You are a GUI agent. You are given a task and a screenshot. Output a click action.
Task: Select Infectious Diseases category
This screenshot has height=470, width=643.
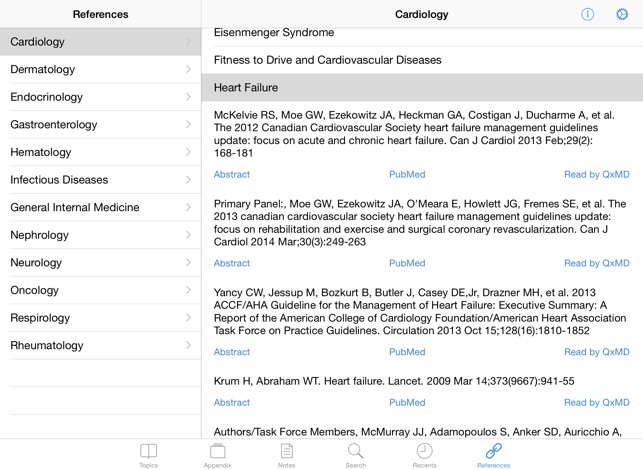point(59,180)
